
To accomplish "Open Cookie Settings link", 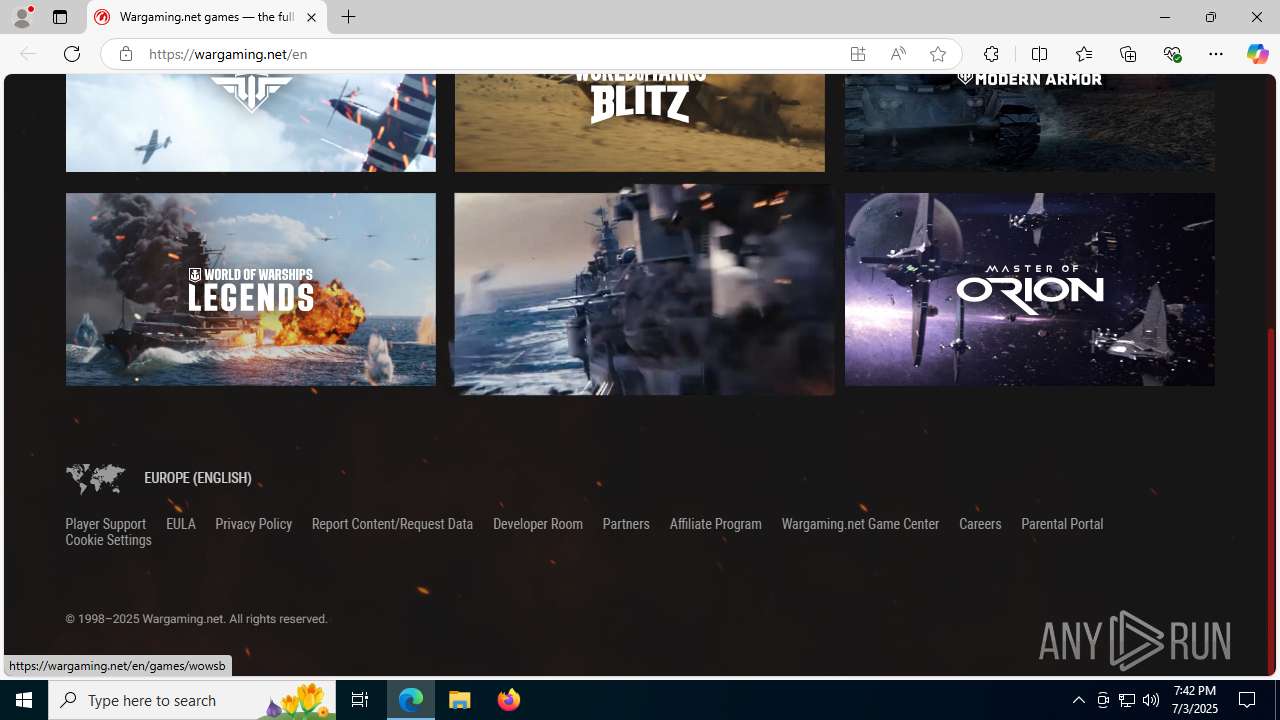I will pyautogui.click(x=108, y=540).
